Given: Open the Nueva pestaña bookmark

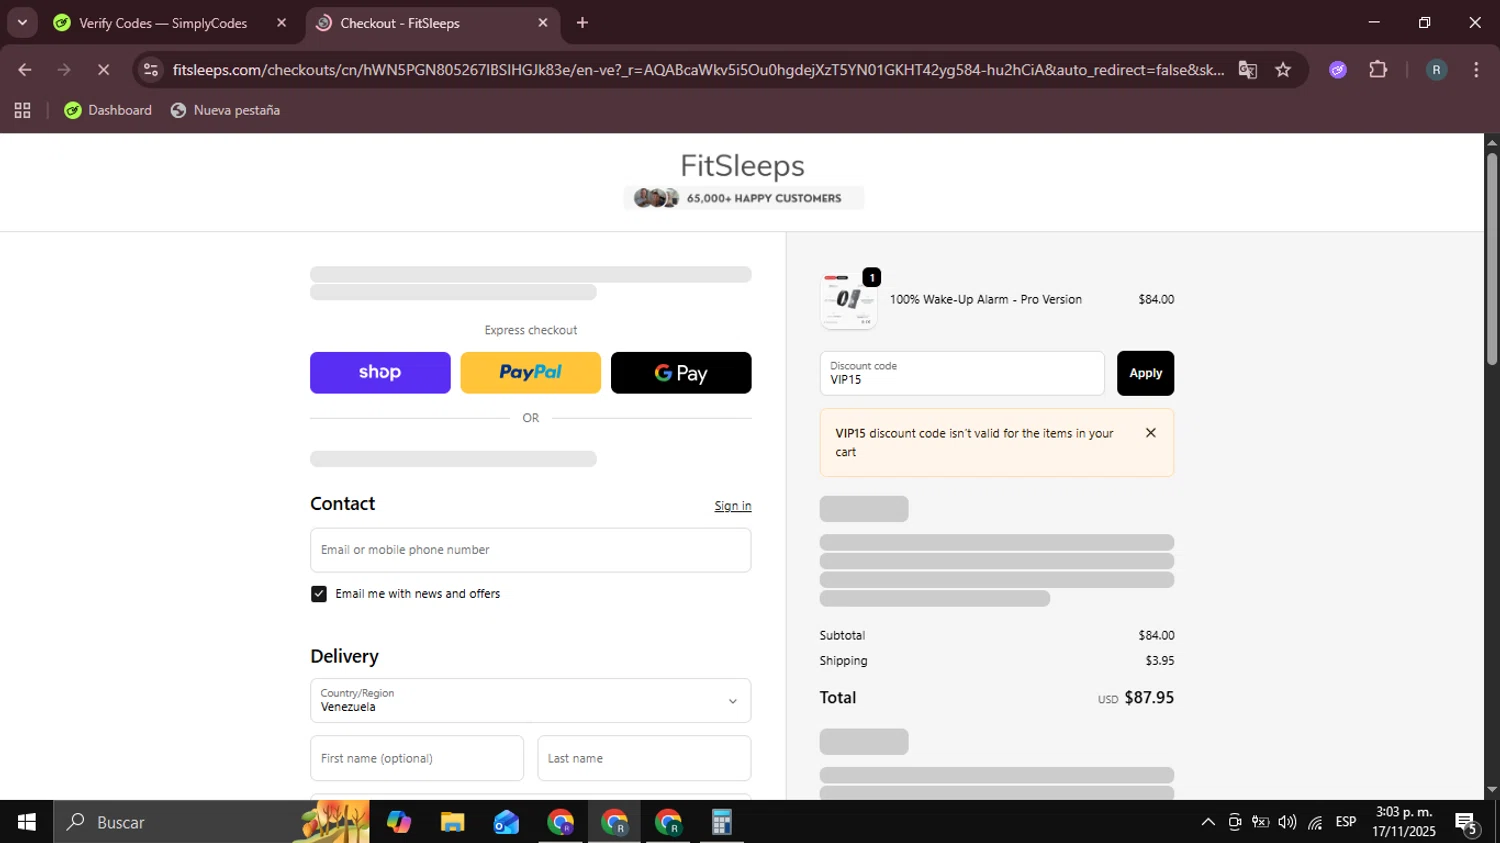Looking at the screenshot, I should pos(225,110).
